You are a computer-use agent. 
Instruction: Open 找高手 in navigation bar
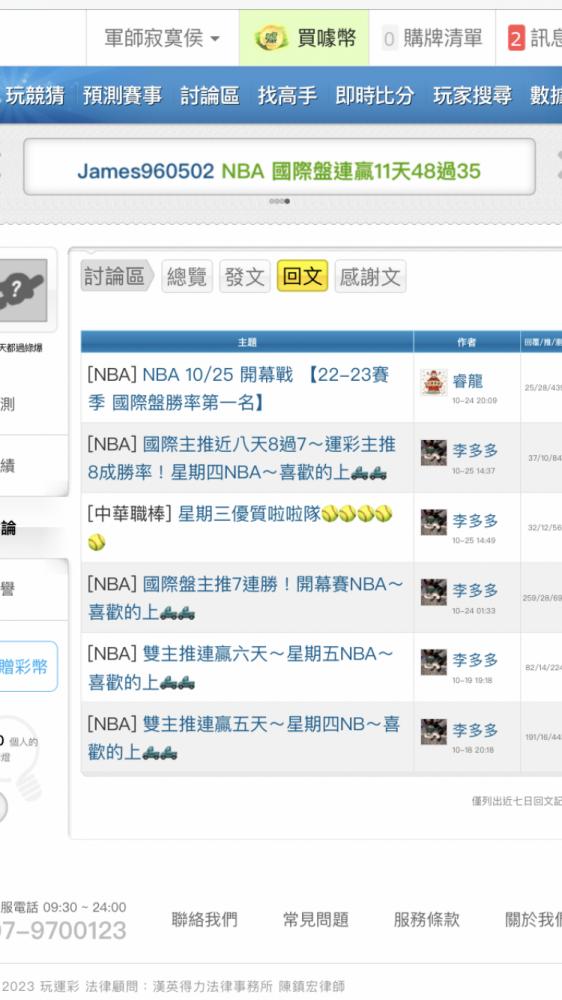287,96
